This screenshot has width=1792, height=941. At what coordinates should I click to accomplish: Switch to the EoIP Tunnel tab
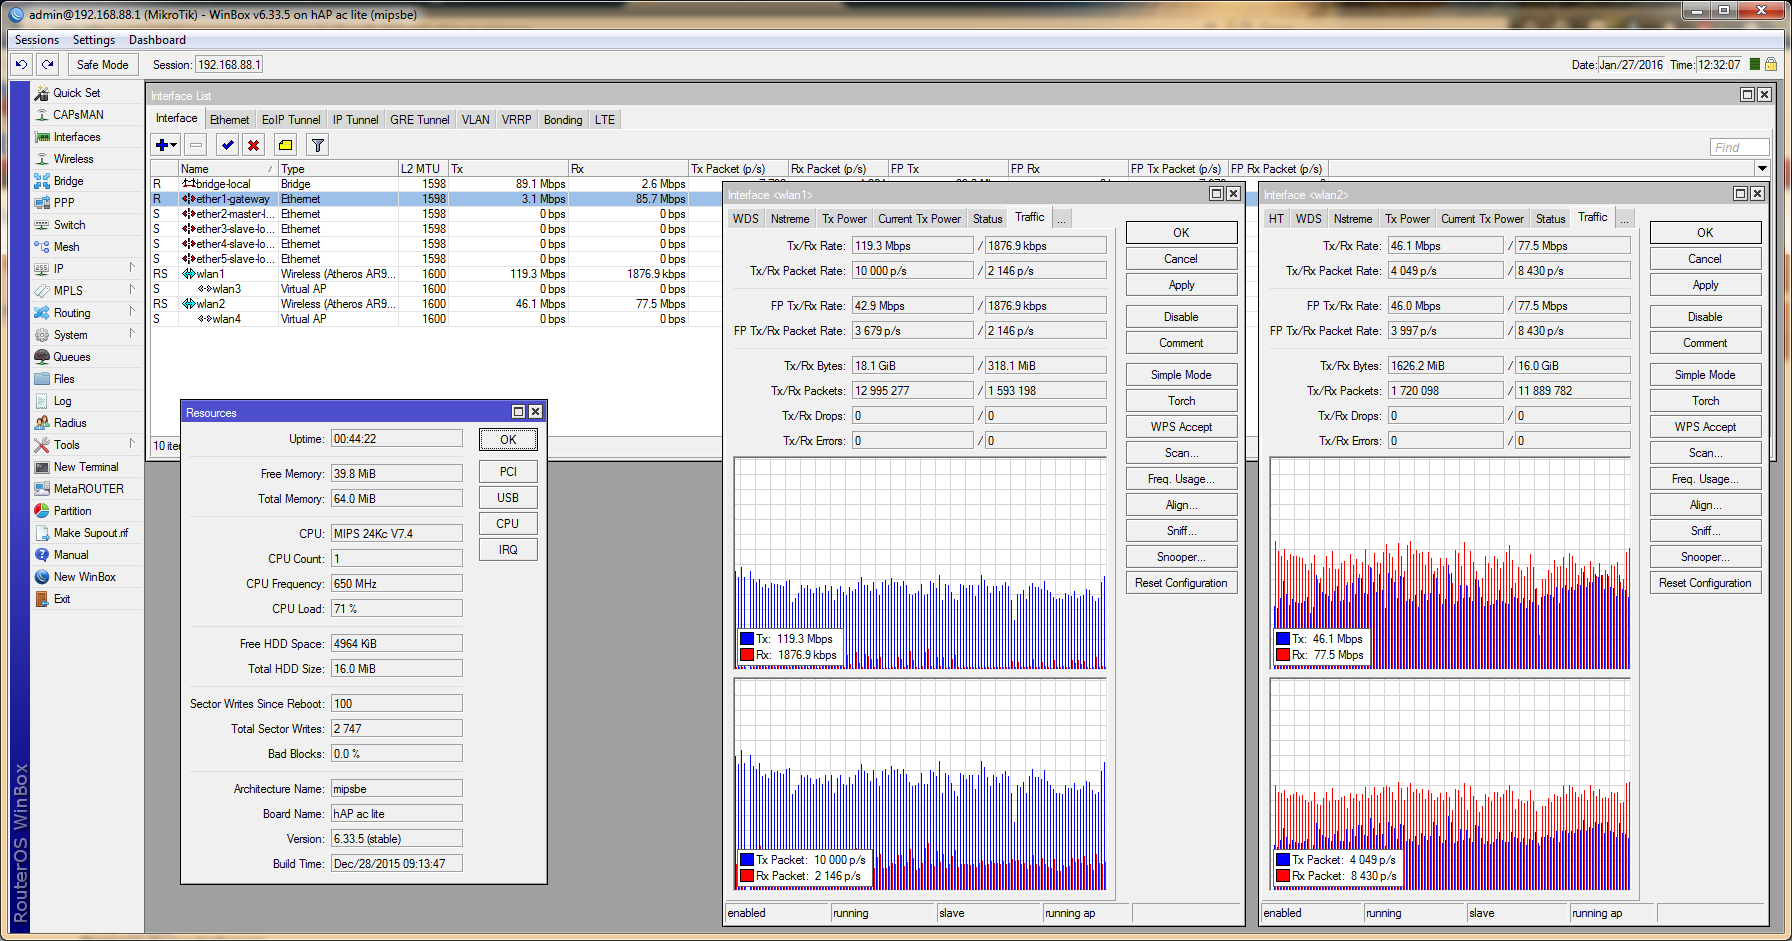pos(291,120)
